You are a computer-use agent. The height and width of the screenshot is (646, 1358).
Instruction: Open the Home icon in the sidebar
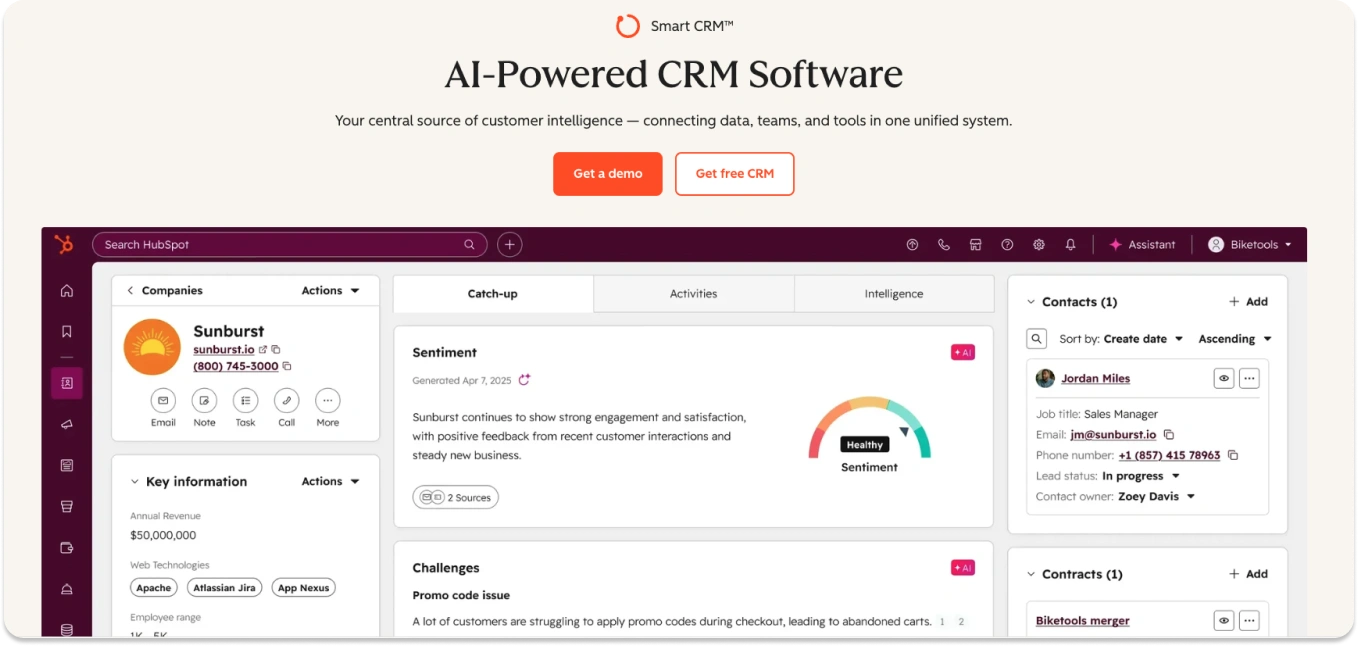66,291
